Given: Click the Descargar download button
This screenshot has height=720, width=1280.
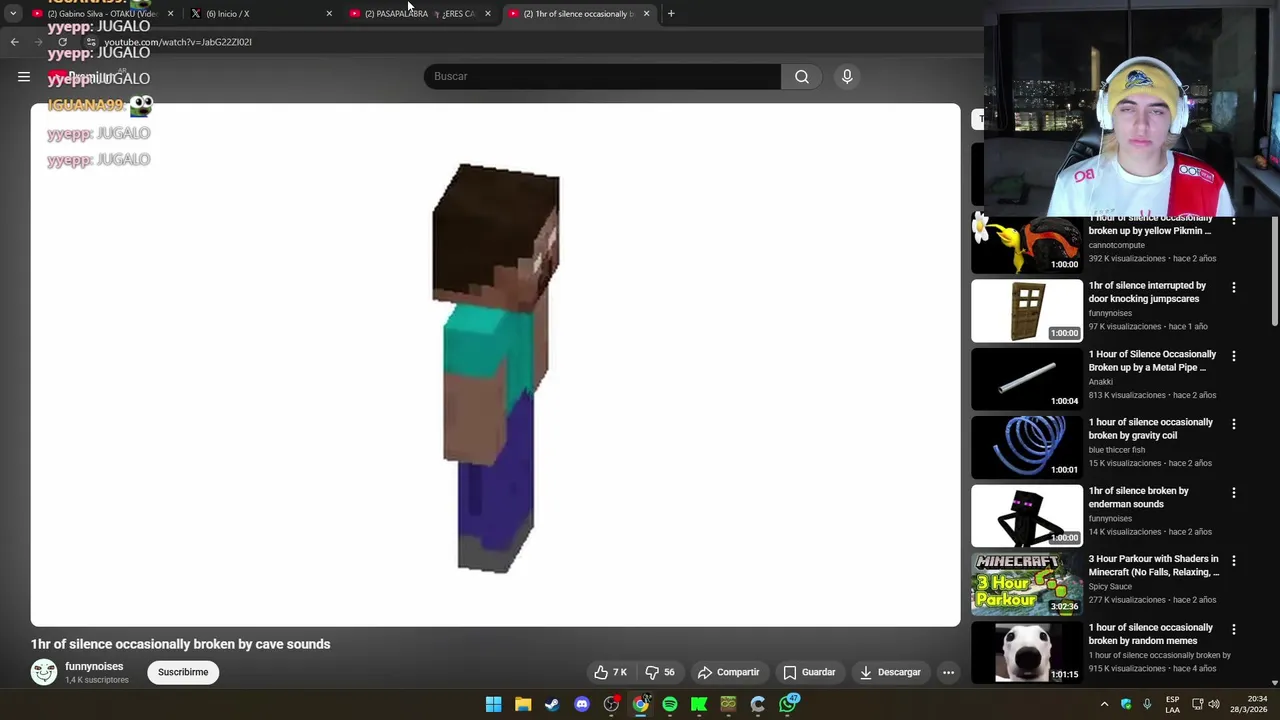Looking at the screenshot, I should [890, 672].
